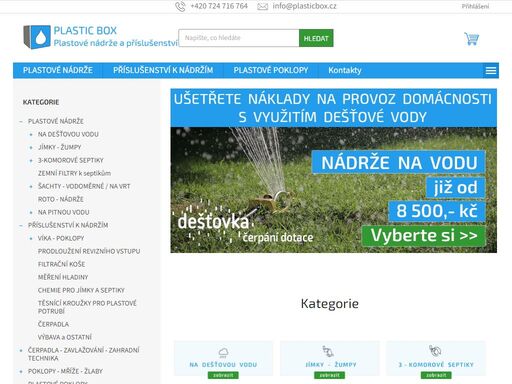This screenshot has height=384, width=512.
Task: Open the Přihlášení login link
Action: click(x=475, y=6)
